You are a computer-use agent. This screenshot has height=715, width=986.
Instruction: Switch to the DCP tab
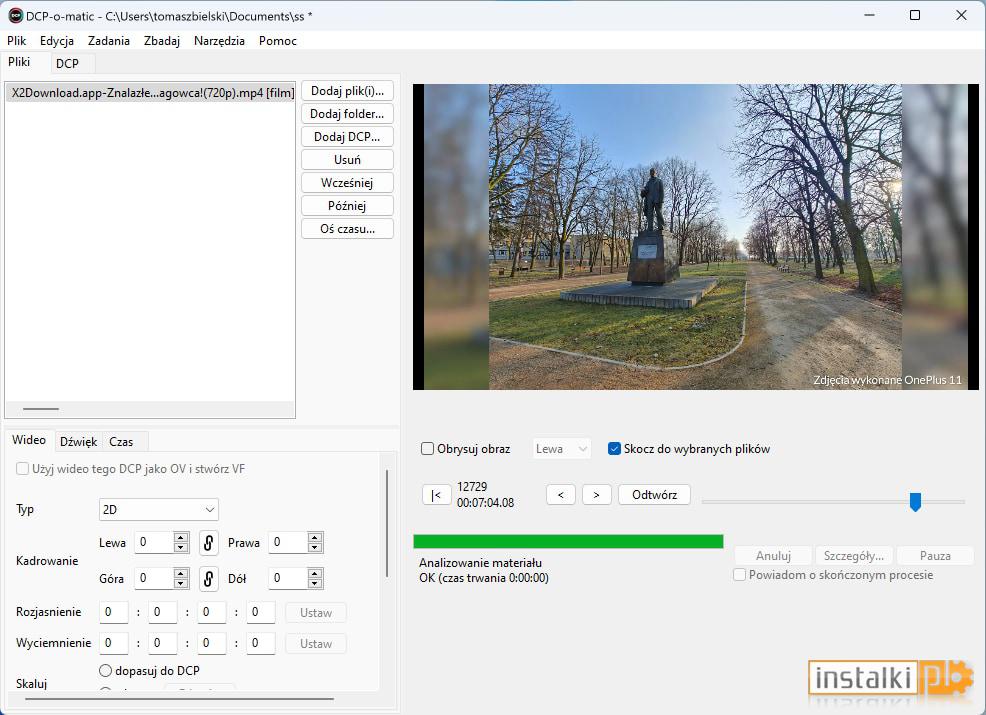(x=67, y=64)
